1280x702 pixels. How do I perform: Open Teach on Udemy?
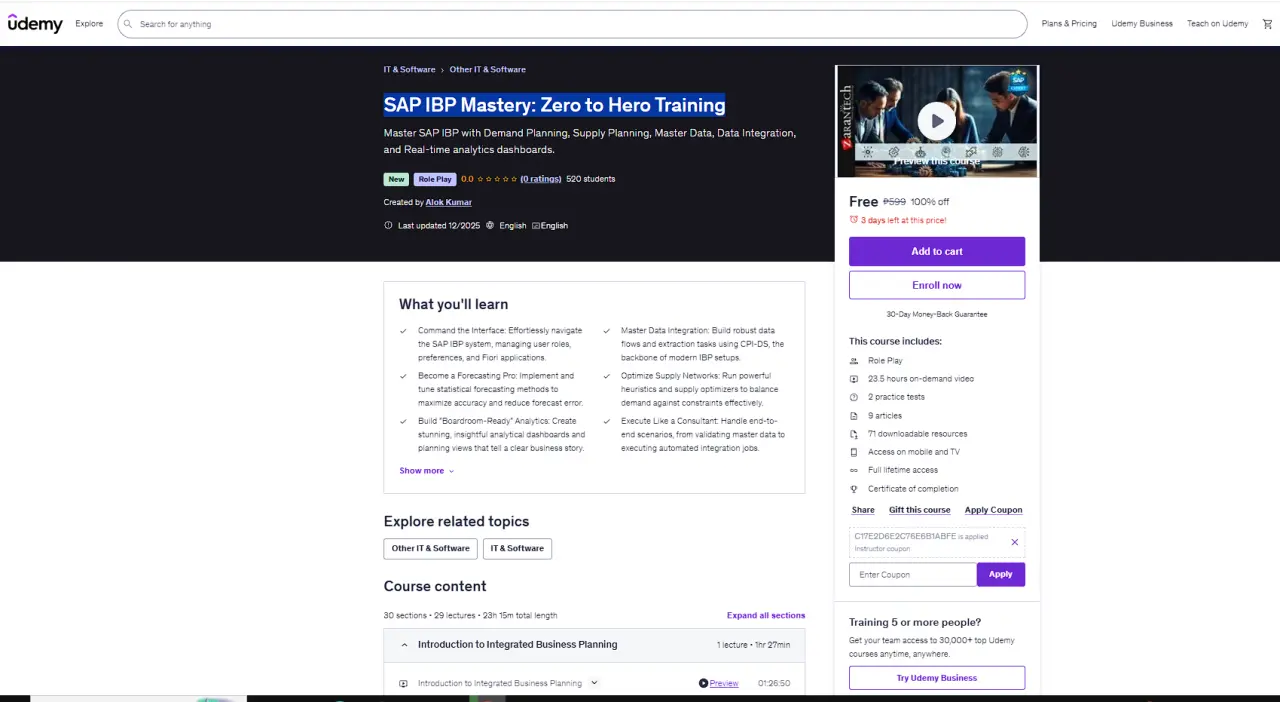pos(1217,24)
